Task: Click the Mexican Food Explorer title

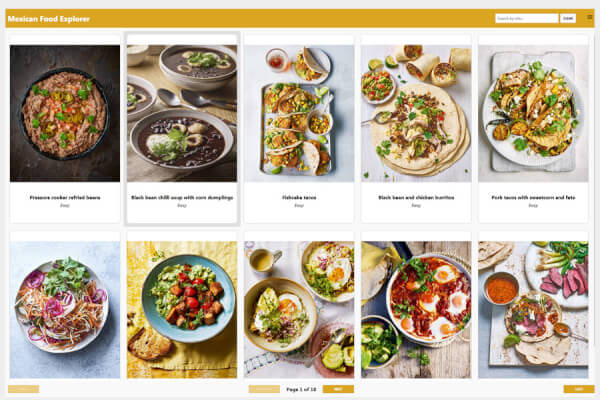Action: pyautogui.click(x=49, y=19)
